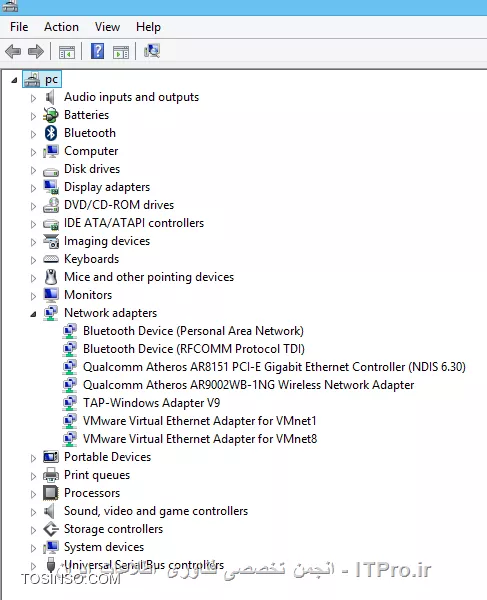The height and width of the screenshot is (600, 487).
Task: Click the Scan for hardware changes icon
Action: (152, 51)
